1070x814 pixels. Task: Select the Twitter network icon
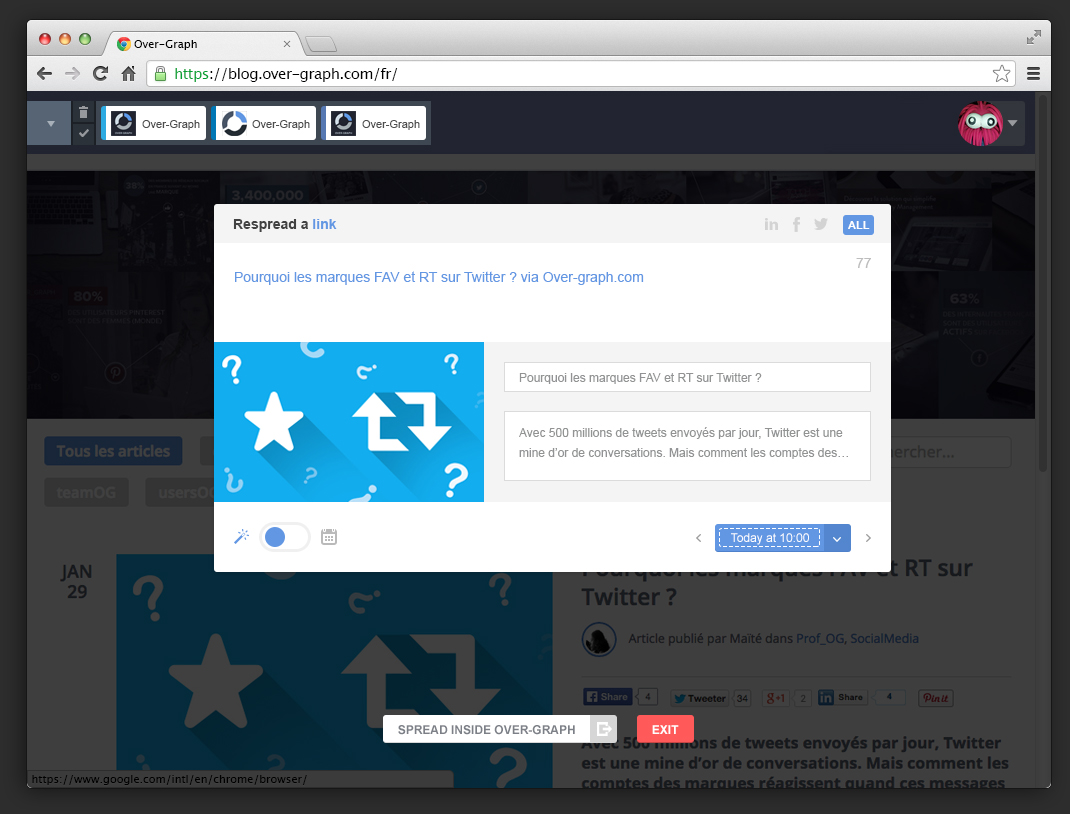(821, 225)
